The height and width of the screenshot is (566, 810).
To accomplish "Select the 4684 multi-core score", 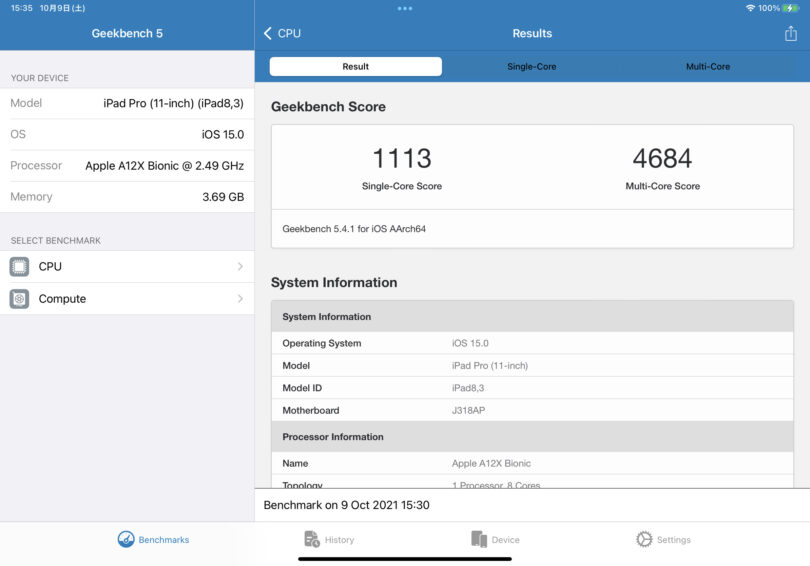I will pos(662,158).
